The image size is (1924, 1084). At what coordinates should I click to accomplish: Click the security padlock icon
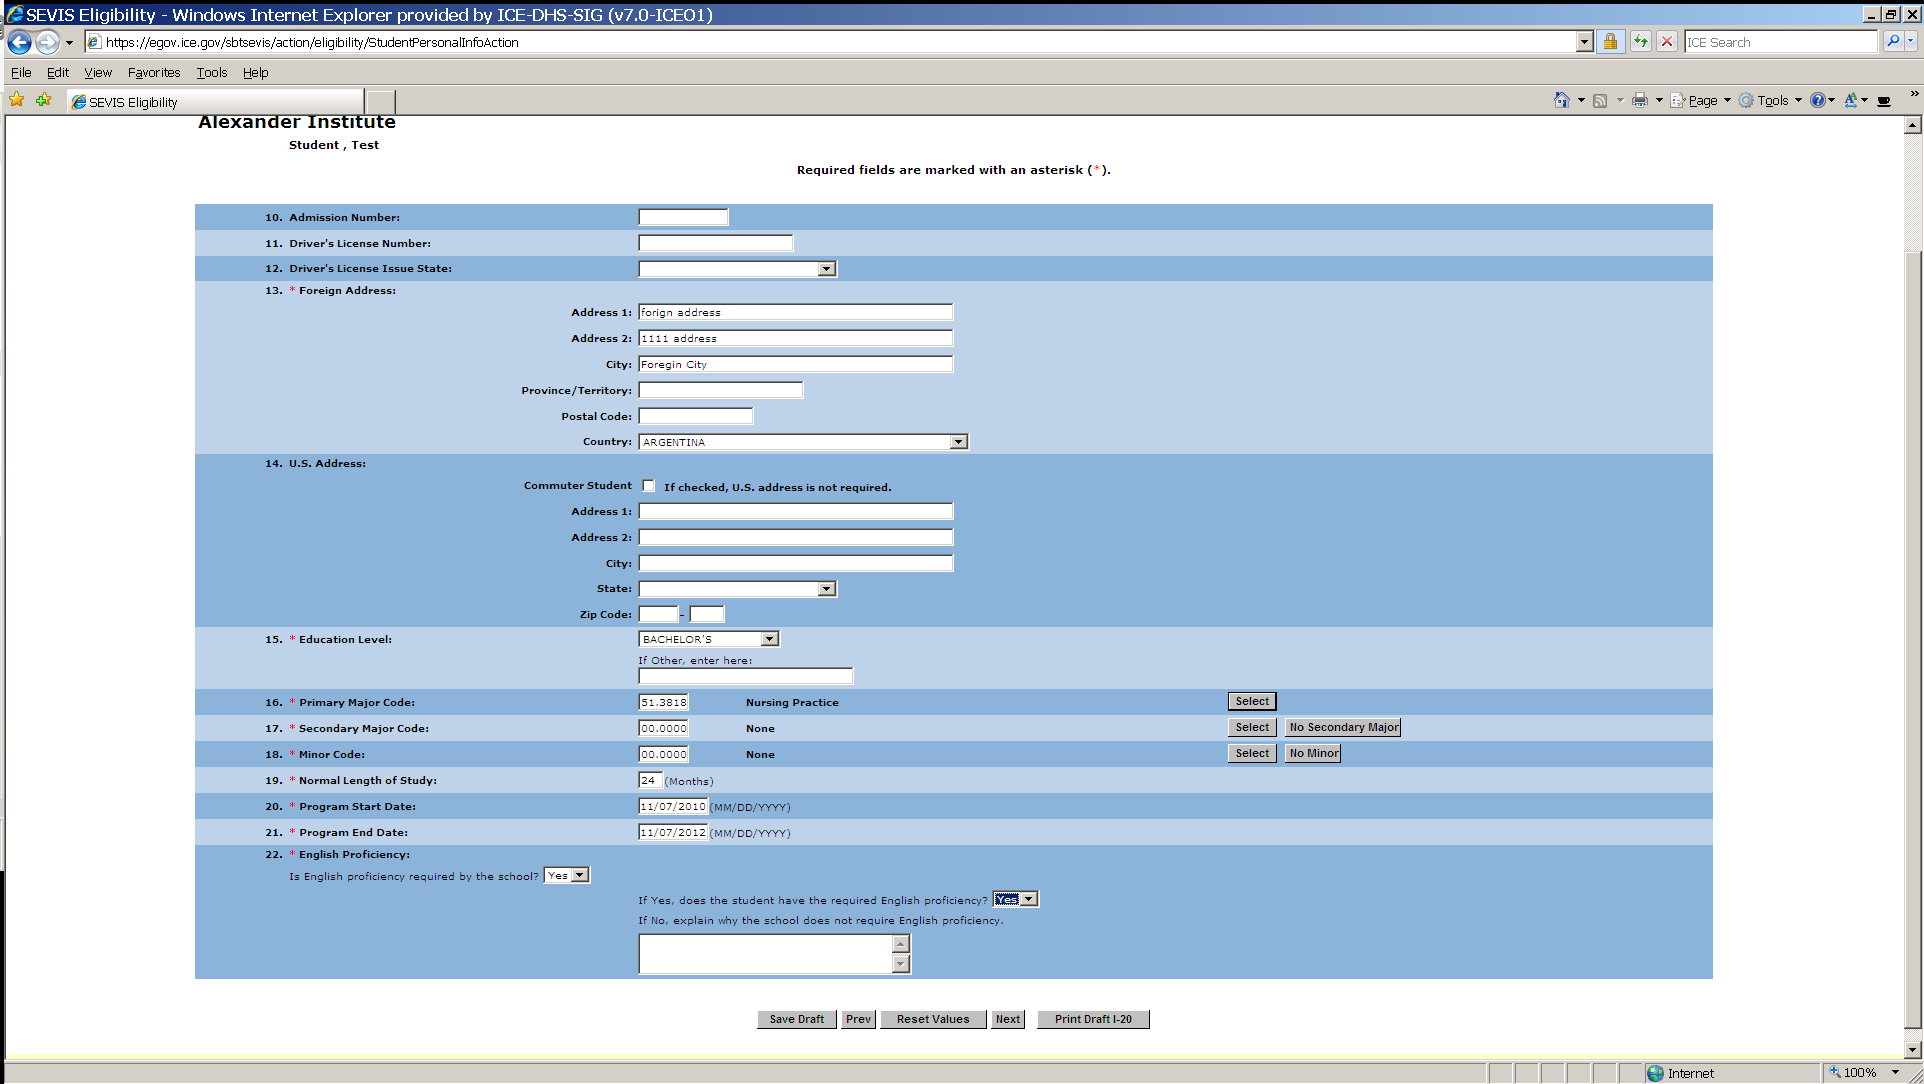pyautogui.click(x=1610, y=42)
